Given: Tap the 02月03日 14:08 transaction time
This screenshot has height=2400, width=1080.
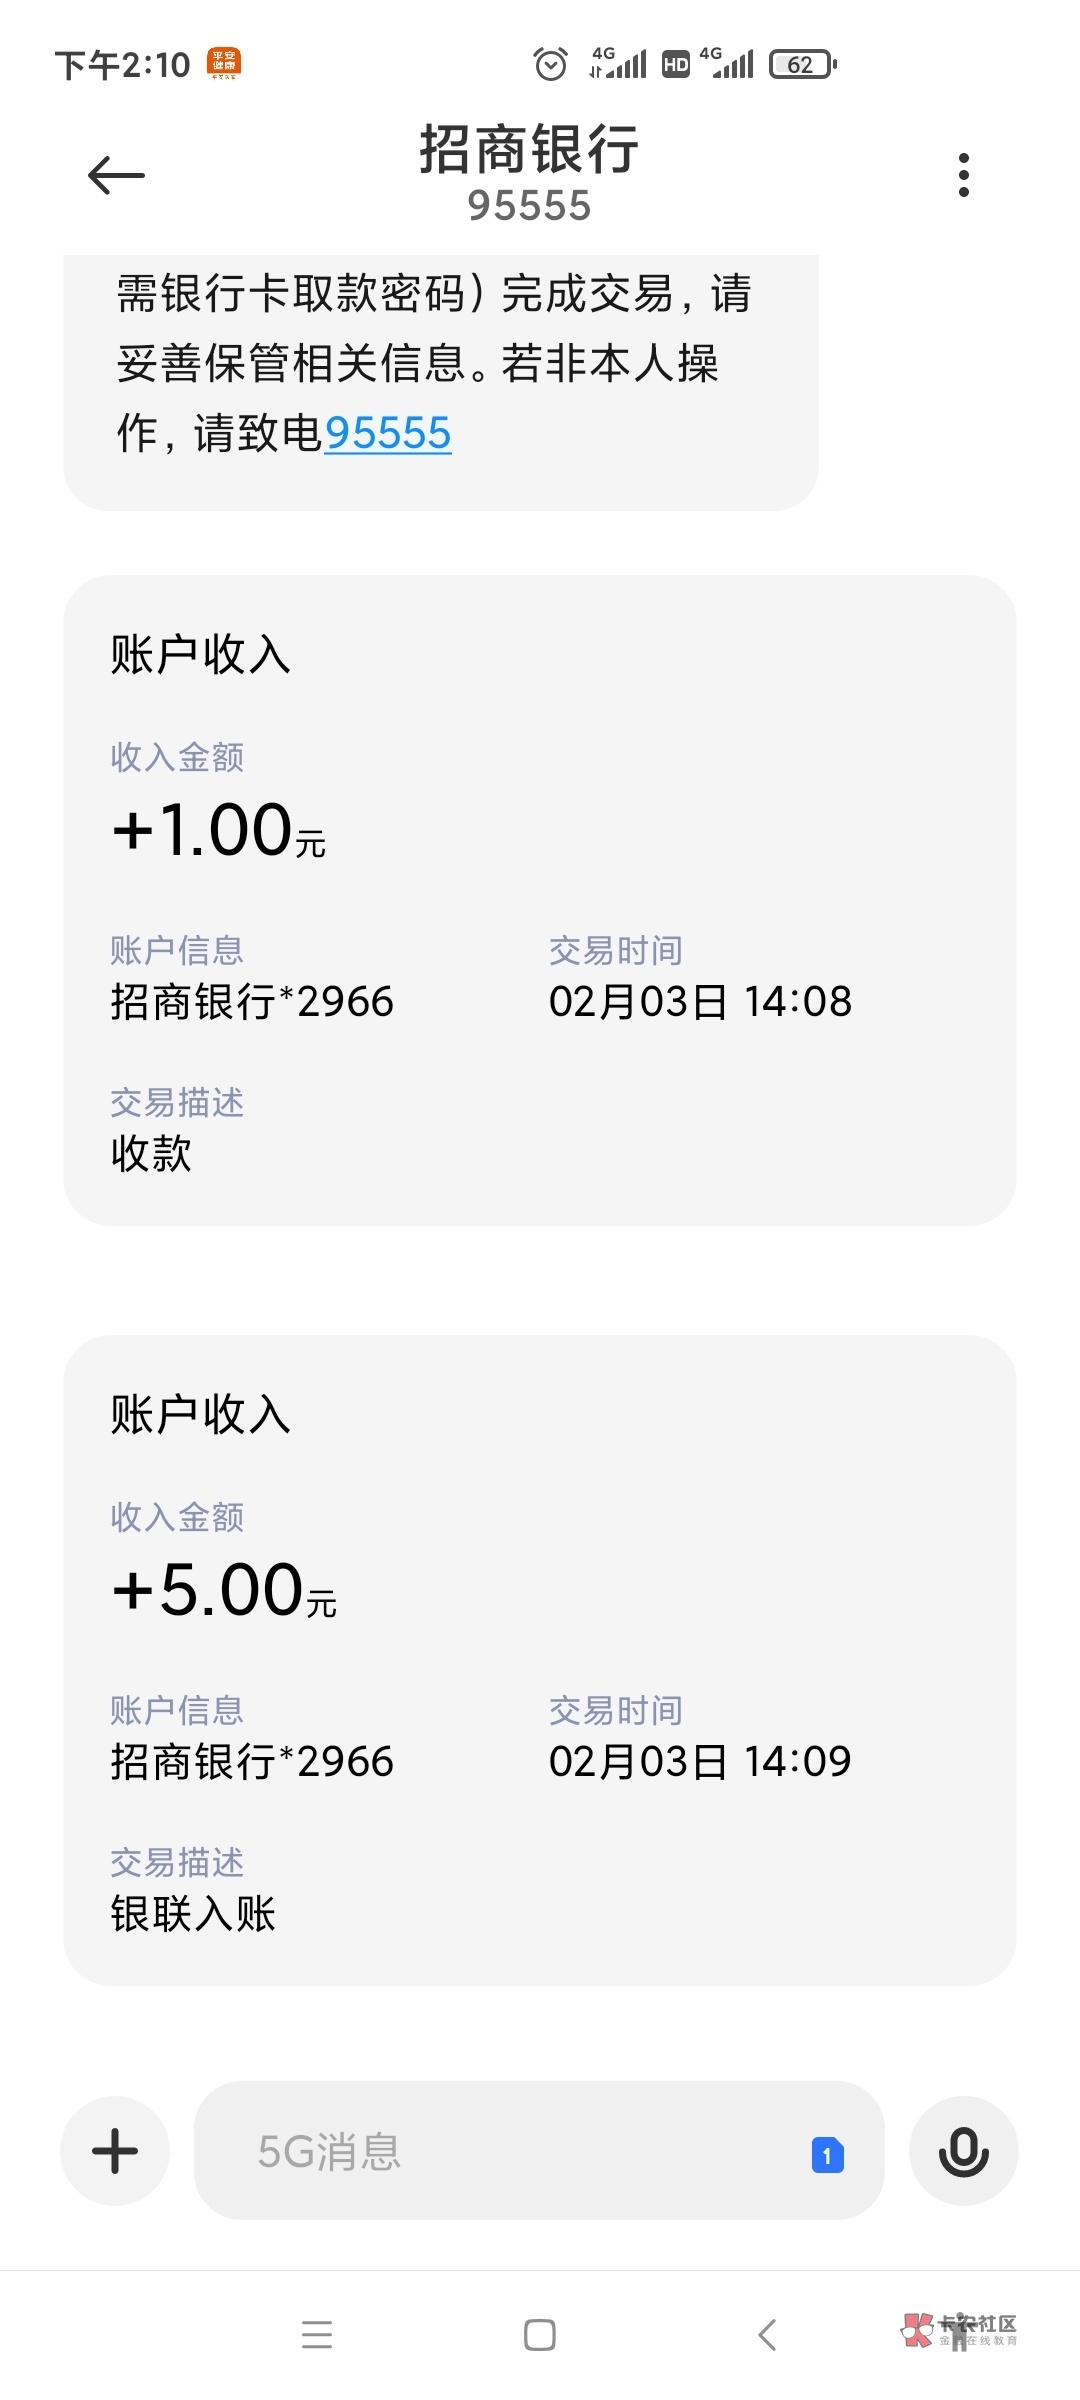Looking at the screenshot, I should click(700, 1002).
